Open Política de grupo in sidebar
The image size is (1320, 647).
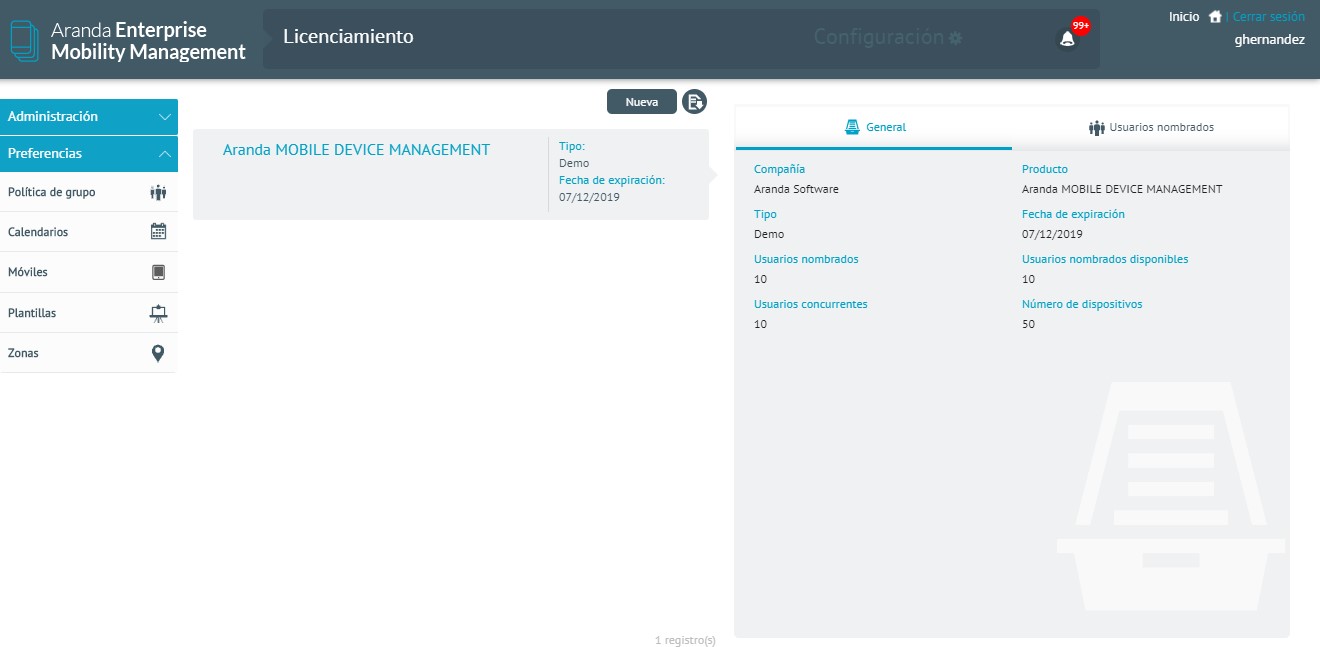click(89, 192)
